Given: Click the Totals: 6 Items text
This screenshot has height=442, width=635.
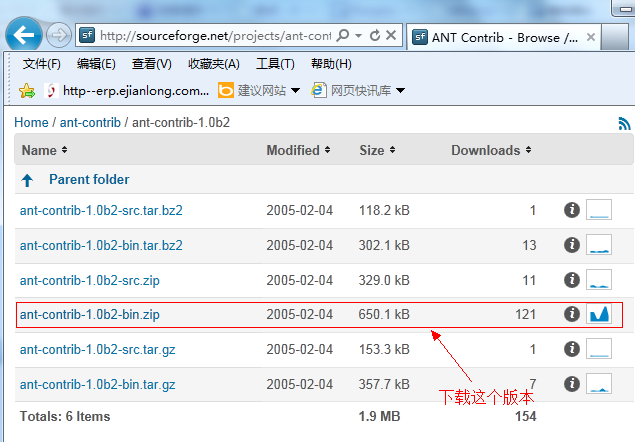Looking at the screenshot, I should (65, 416).
